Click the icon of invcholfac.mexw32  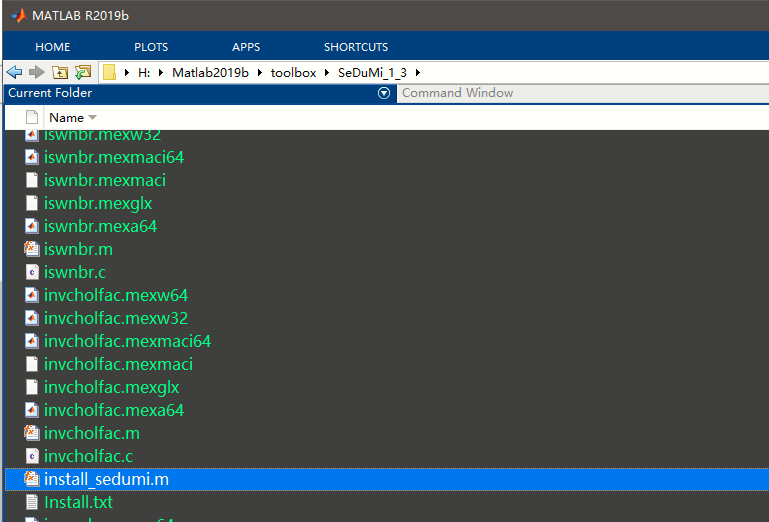pos(32,318)
